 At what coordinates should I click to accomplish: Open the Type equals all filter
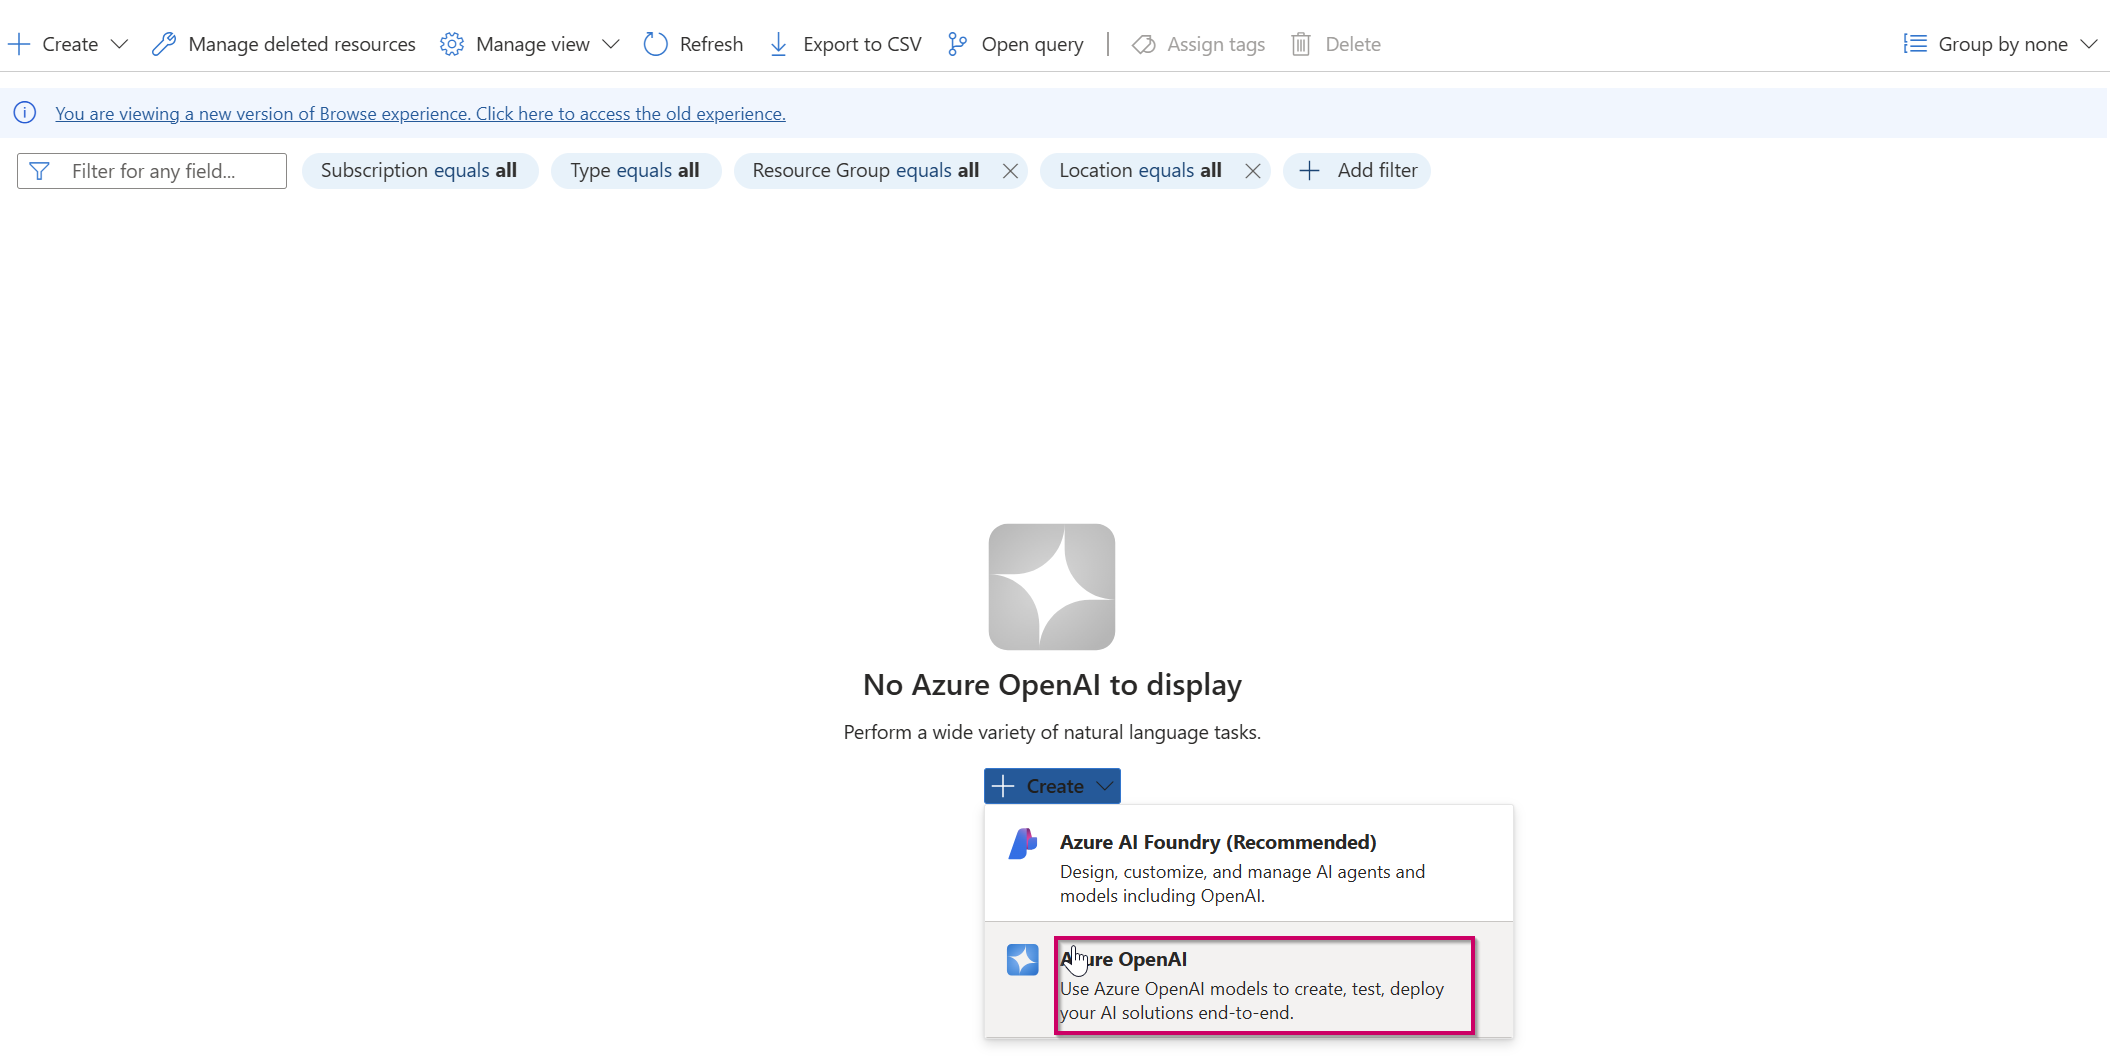[636, 171]
